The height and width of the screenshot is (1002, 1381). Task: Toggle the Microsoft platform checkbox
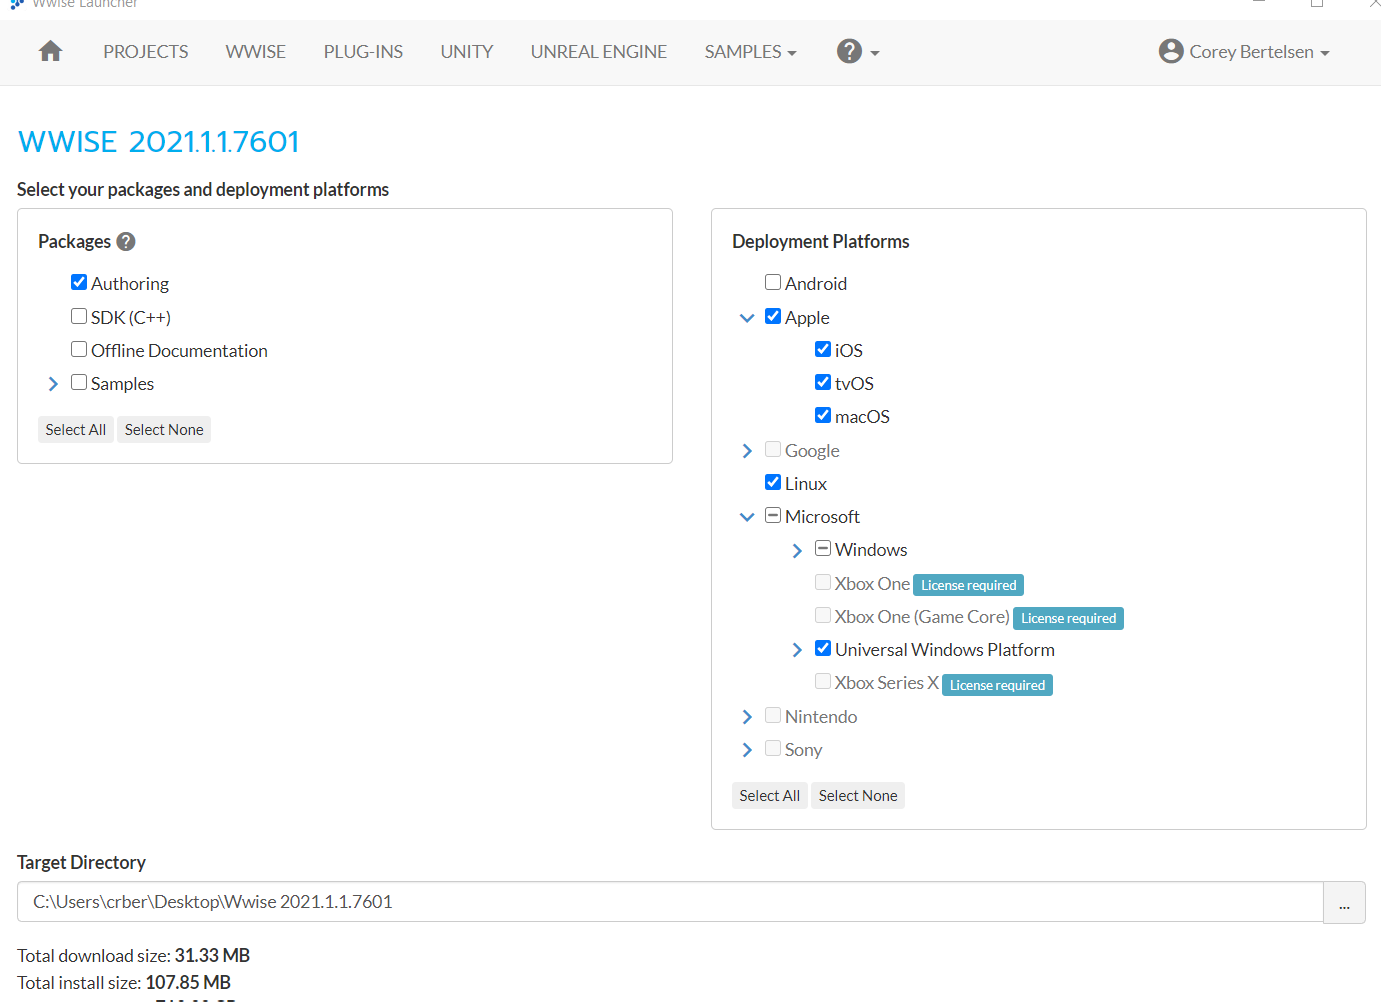(773, 515)
